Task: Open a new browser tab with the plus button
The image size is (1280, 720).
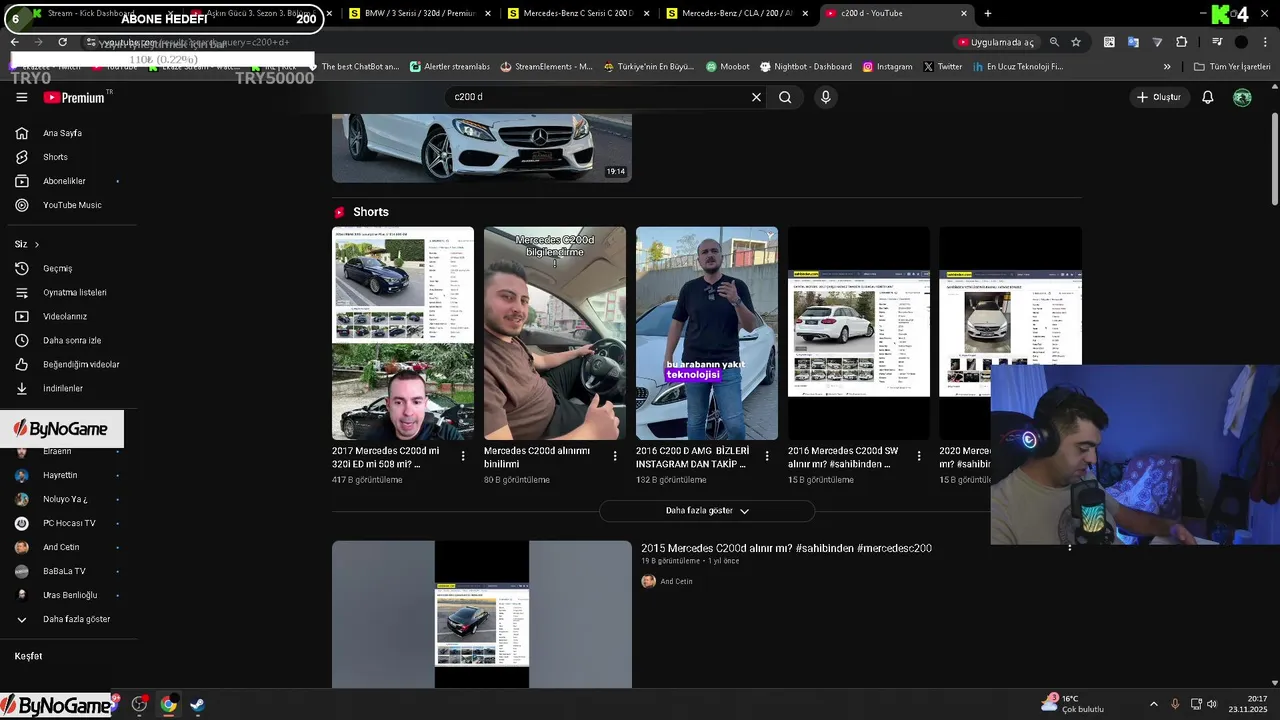Action: [988, 13]
